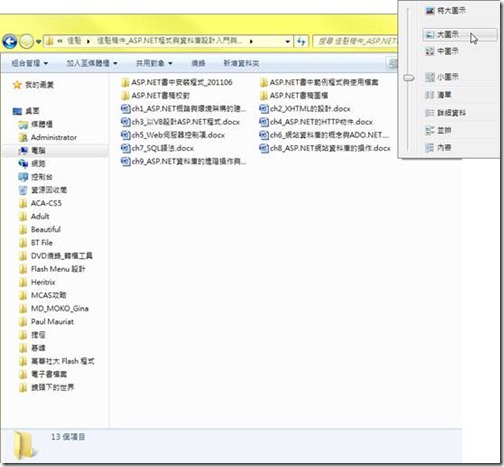
Task: Open the BT File folder in sidebar
Action: click(36, 242)
